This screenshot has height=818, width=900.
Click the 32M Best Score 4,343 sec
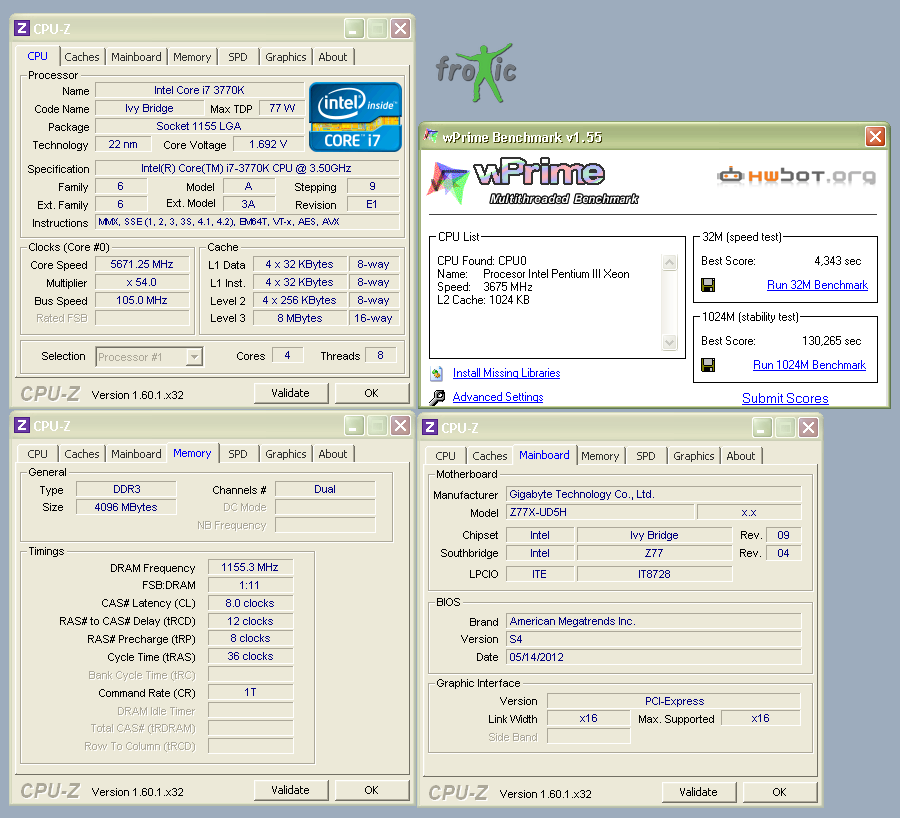pyautogui.click(x=837, y=261)
